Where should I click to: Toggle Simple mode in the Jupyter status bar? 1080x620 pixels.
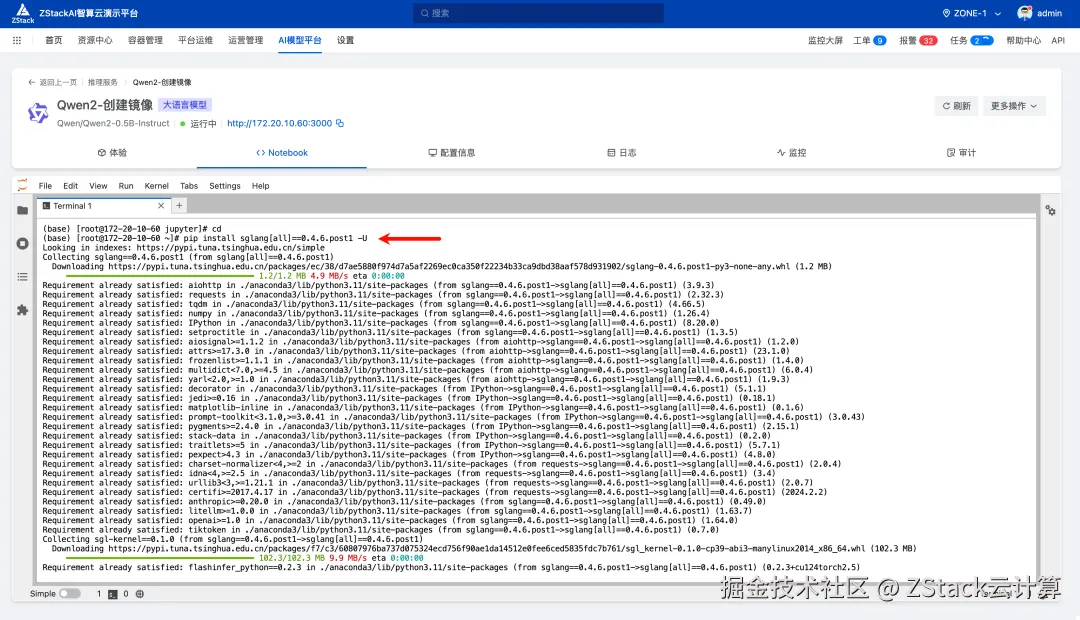69,592
